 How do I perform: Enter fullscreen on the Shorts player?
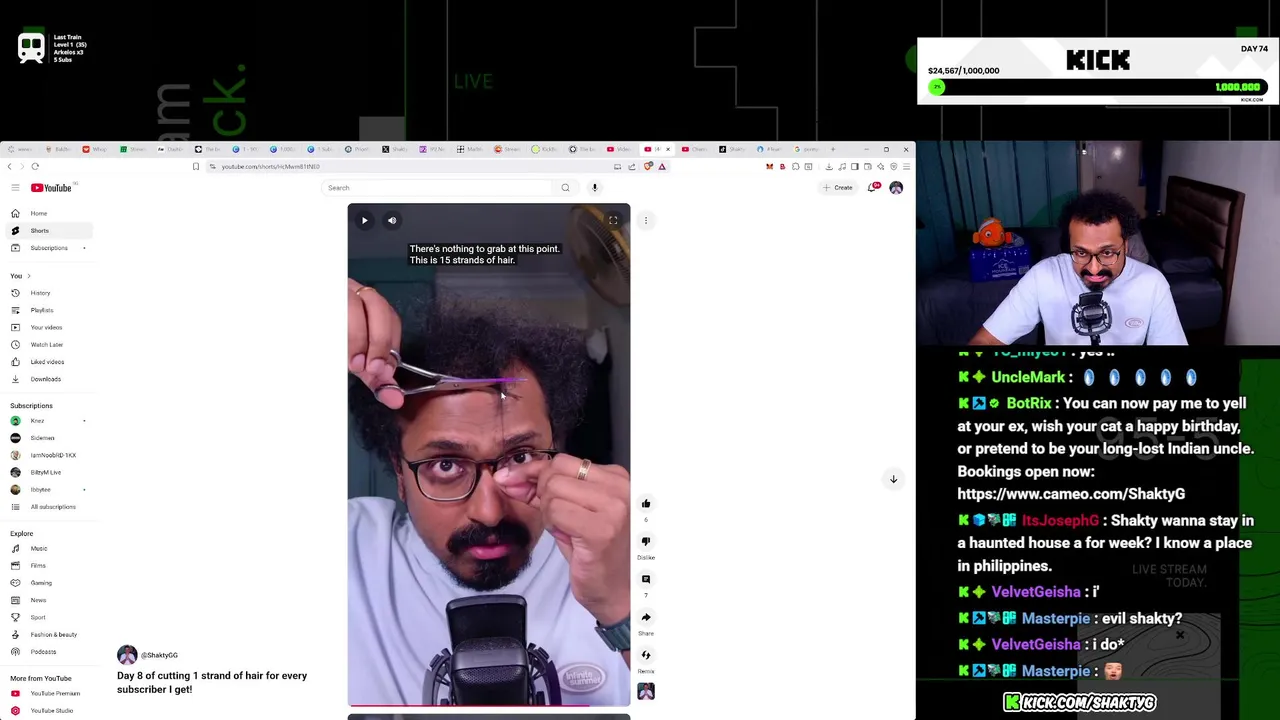tap(613, 221)
